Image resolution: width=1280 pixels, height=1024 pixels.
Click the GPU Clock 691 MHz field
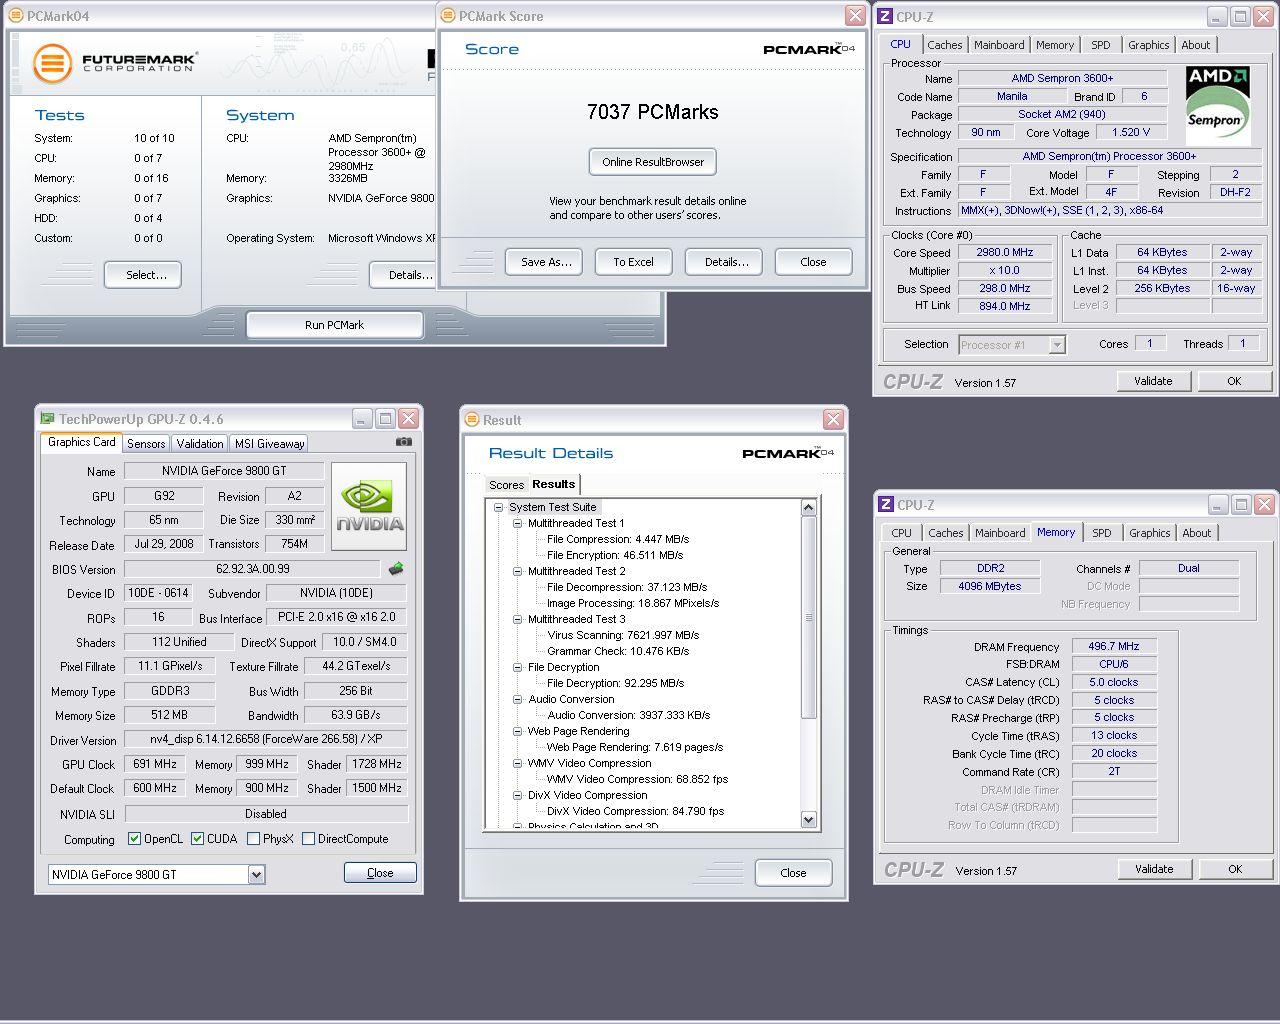click(x=157, y=764)
